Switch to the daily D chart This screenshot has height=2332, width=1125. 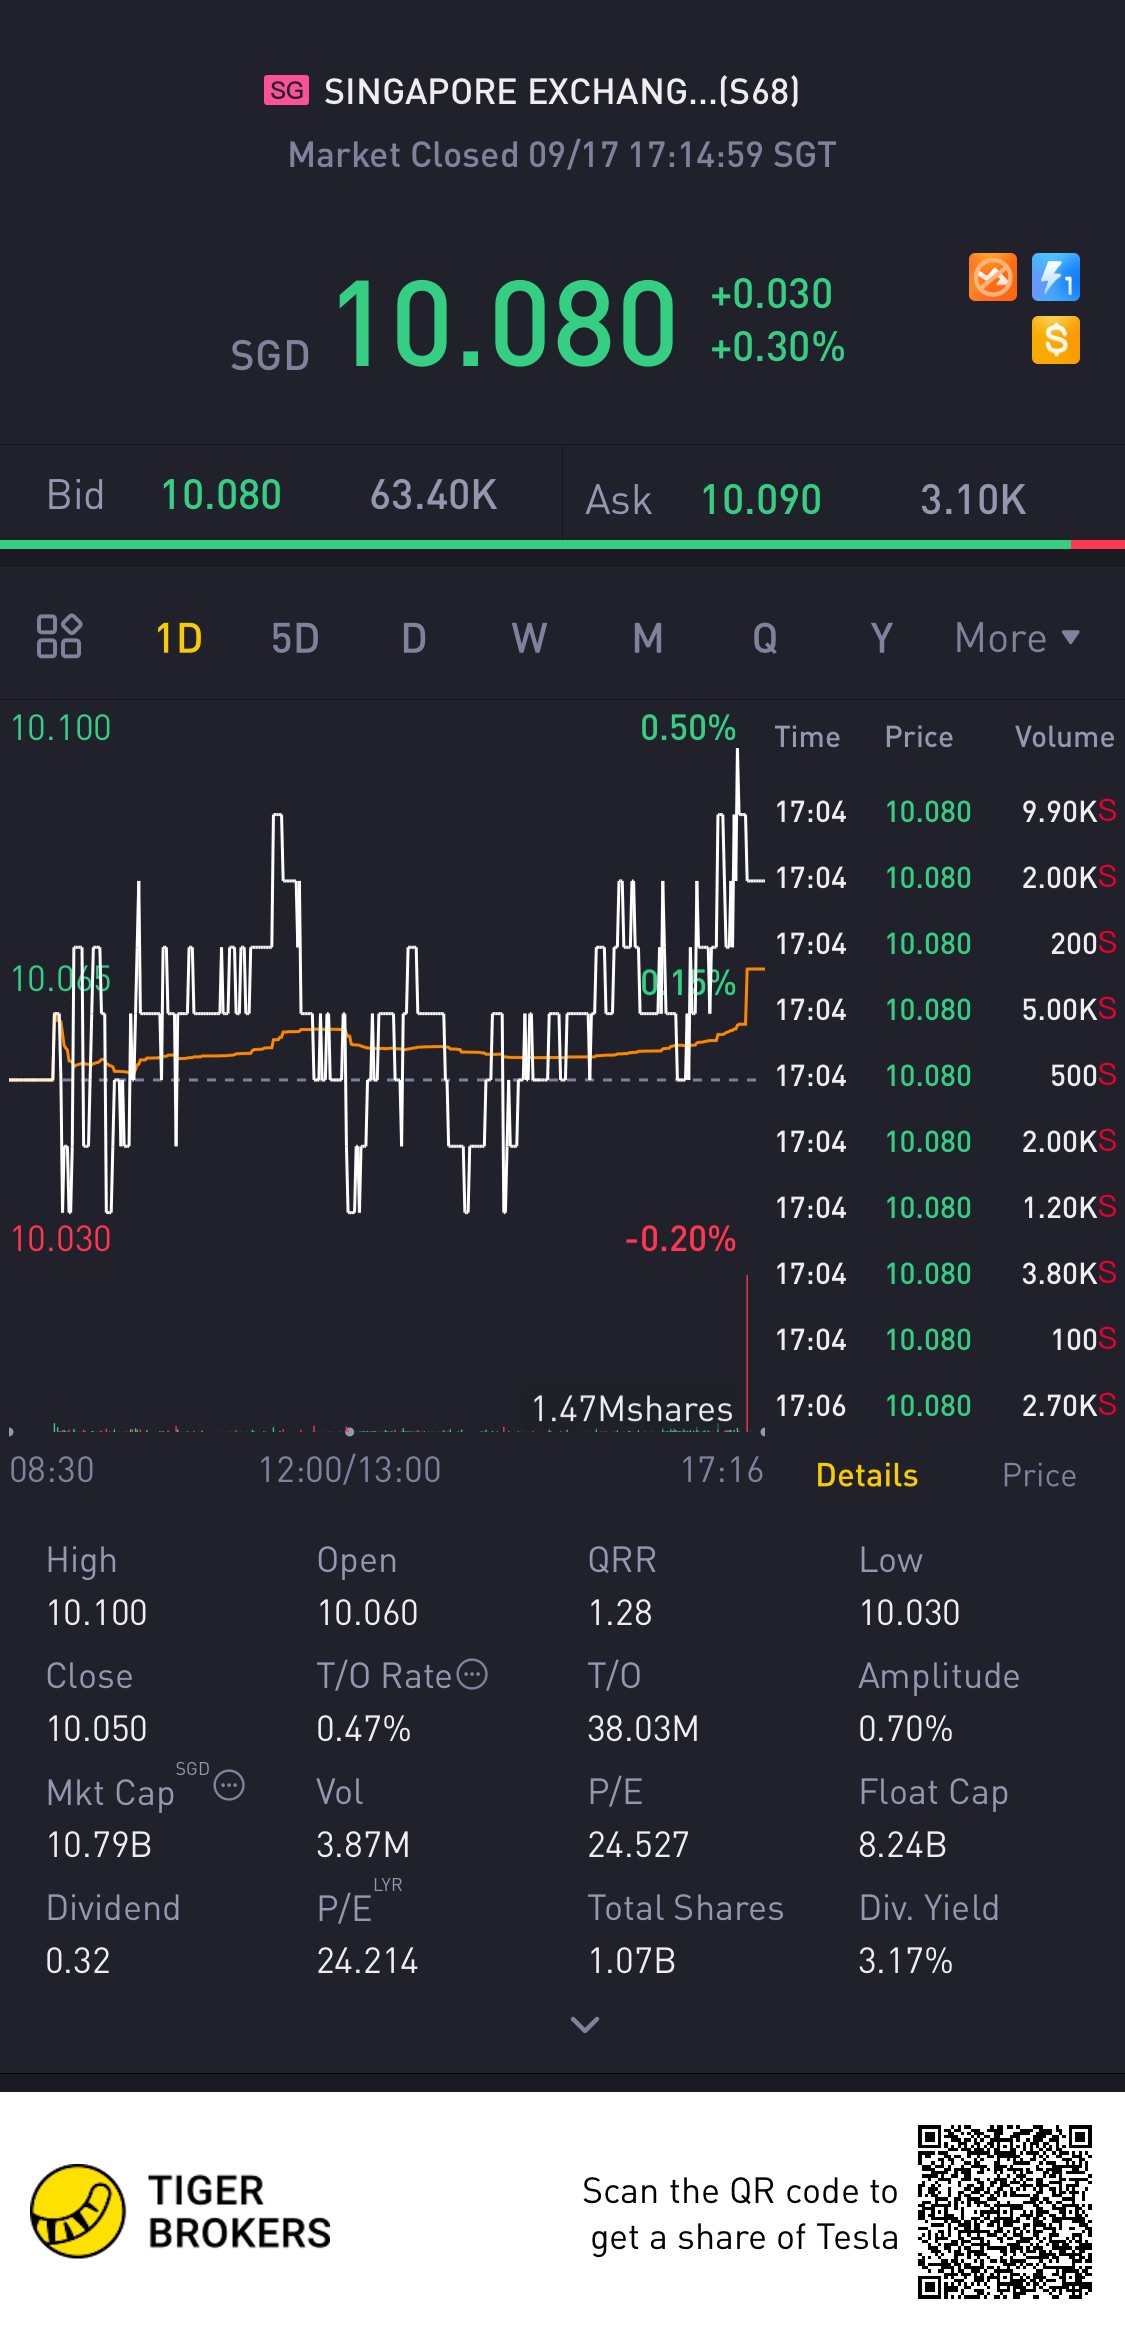[x=414, y=638]
